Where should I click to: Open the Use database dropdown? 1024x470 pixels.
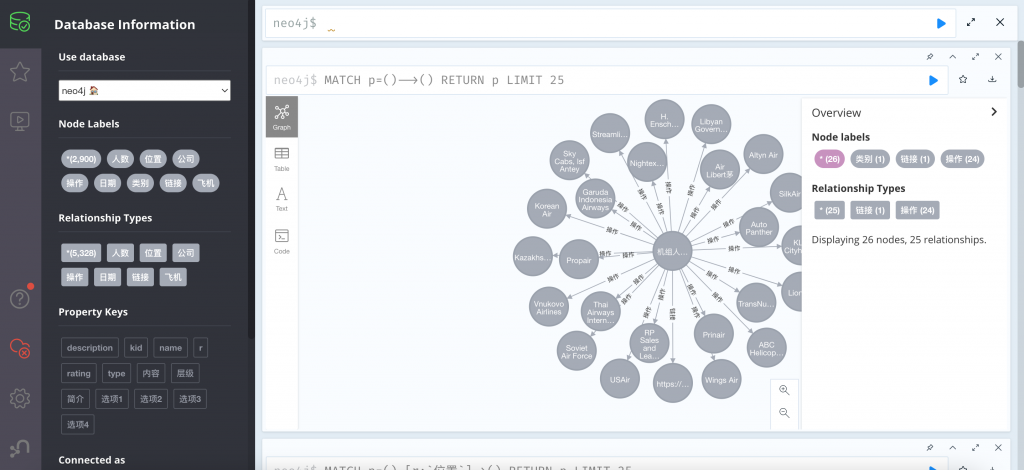144,91
